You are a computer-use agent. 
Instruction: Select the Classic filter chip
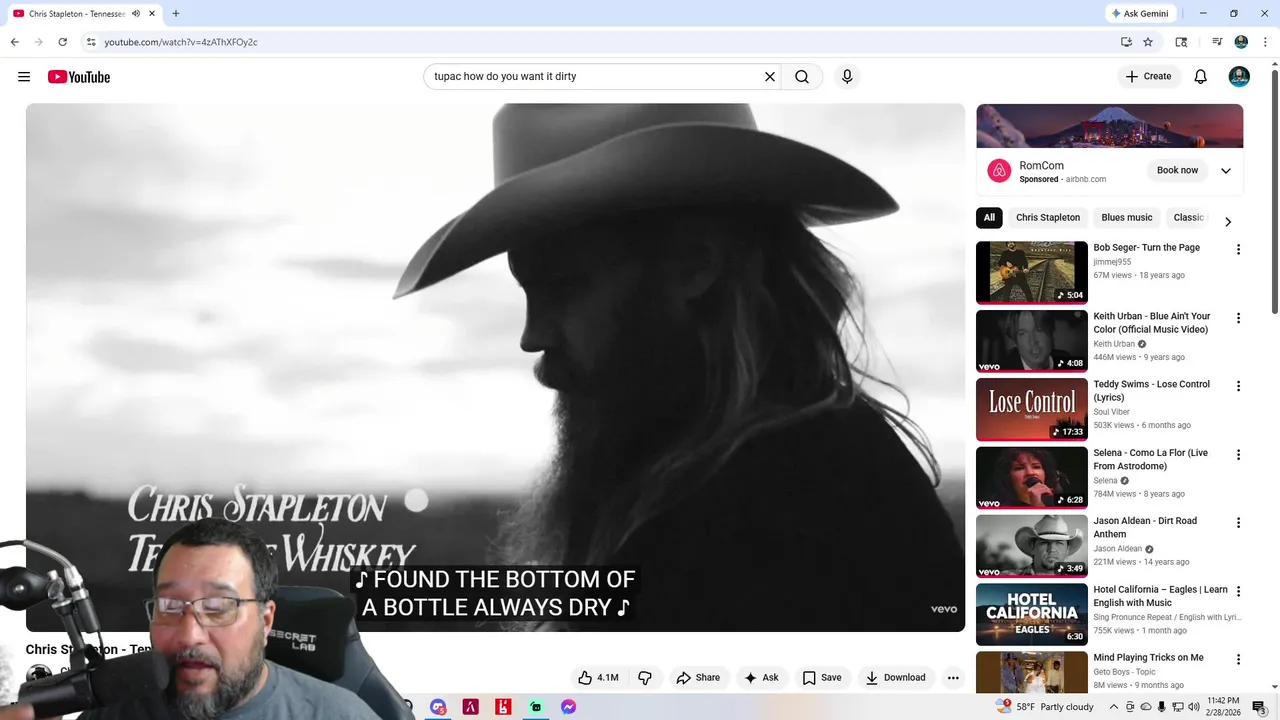pos(1188,218)
